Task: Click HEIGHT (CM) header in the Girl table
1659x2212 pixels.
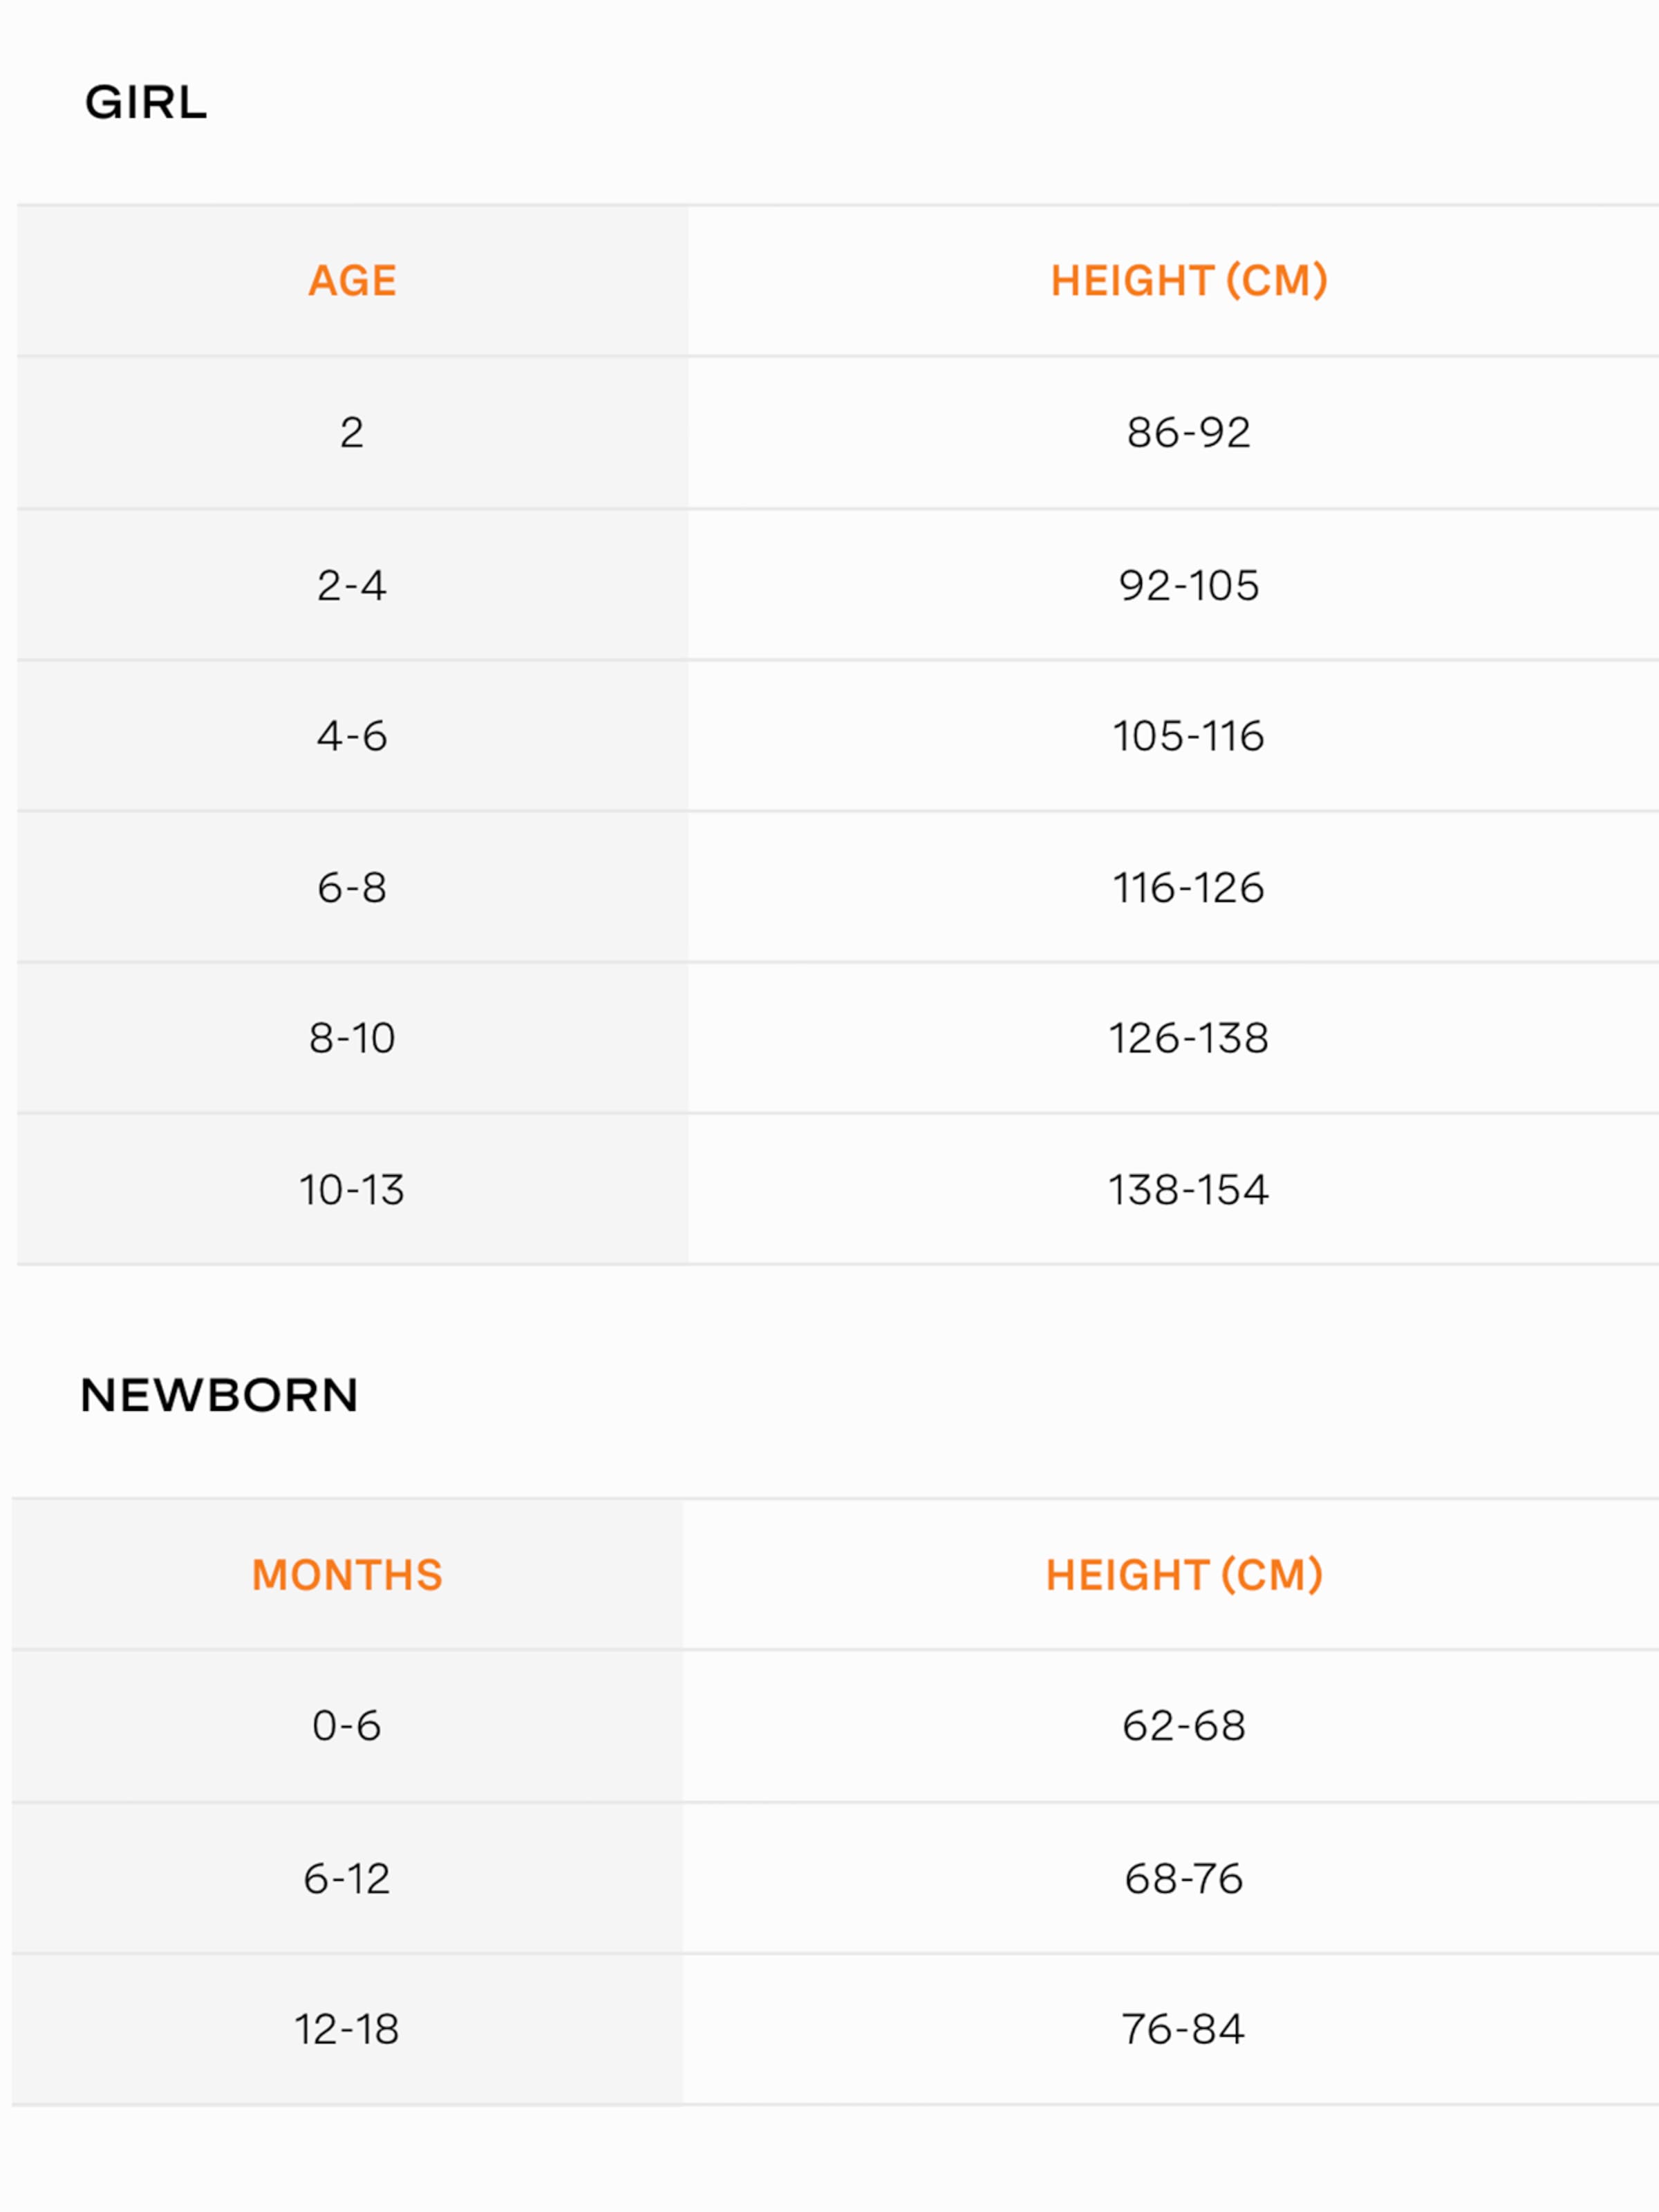Action: pos(1188,281)
